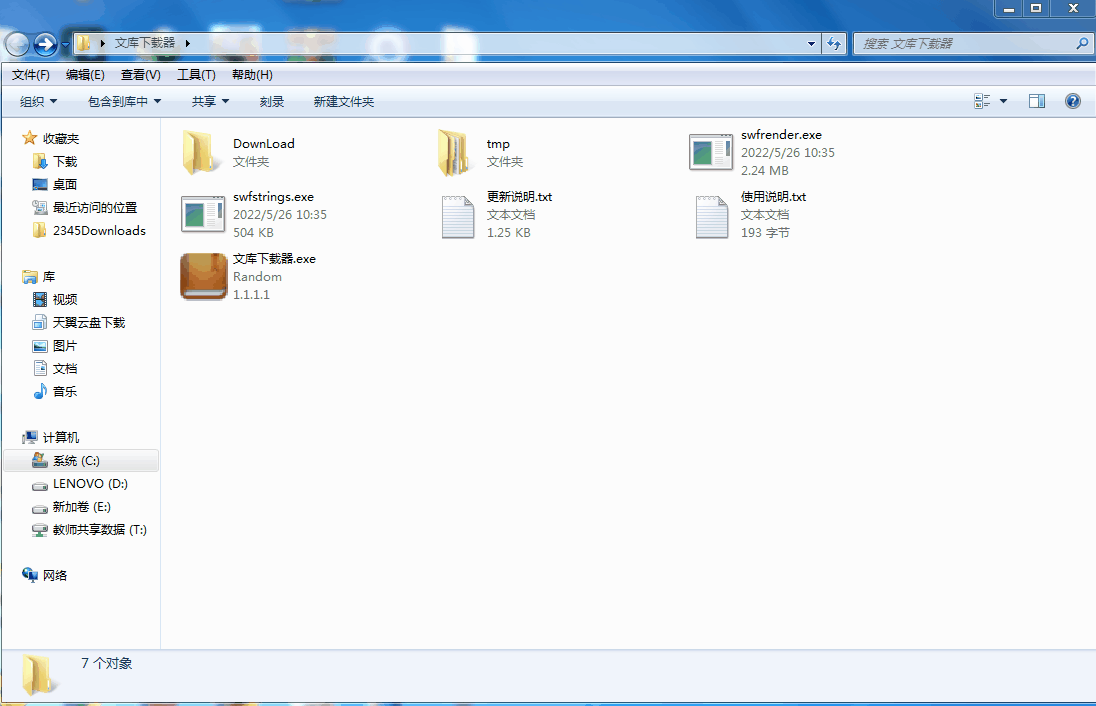Screen dimensions: 1096x706
Task: Click the 新建文件夹 button
Action: [343, 102]
